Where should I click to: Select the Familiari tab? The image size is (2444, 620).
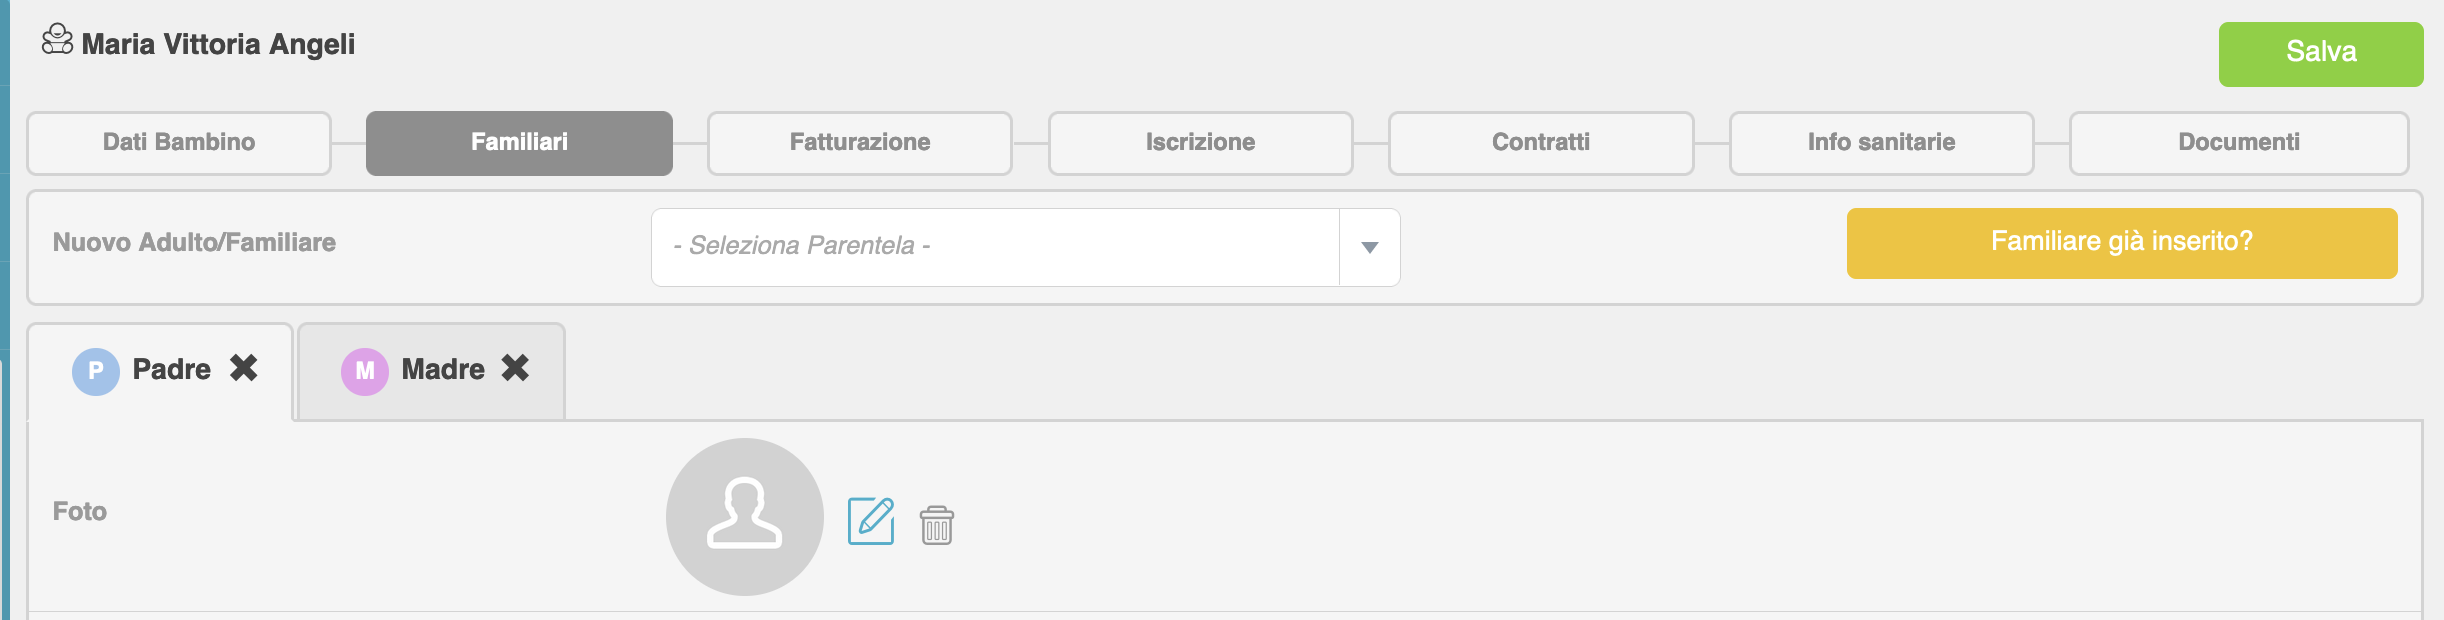pos(519,143)
